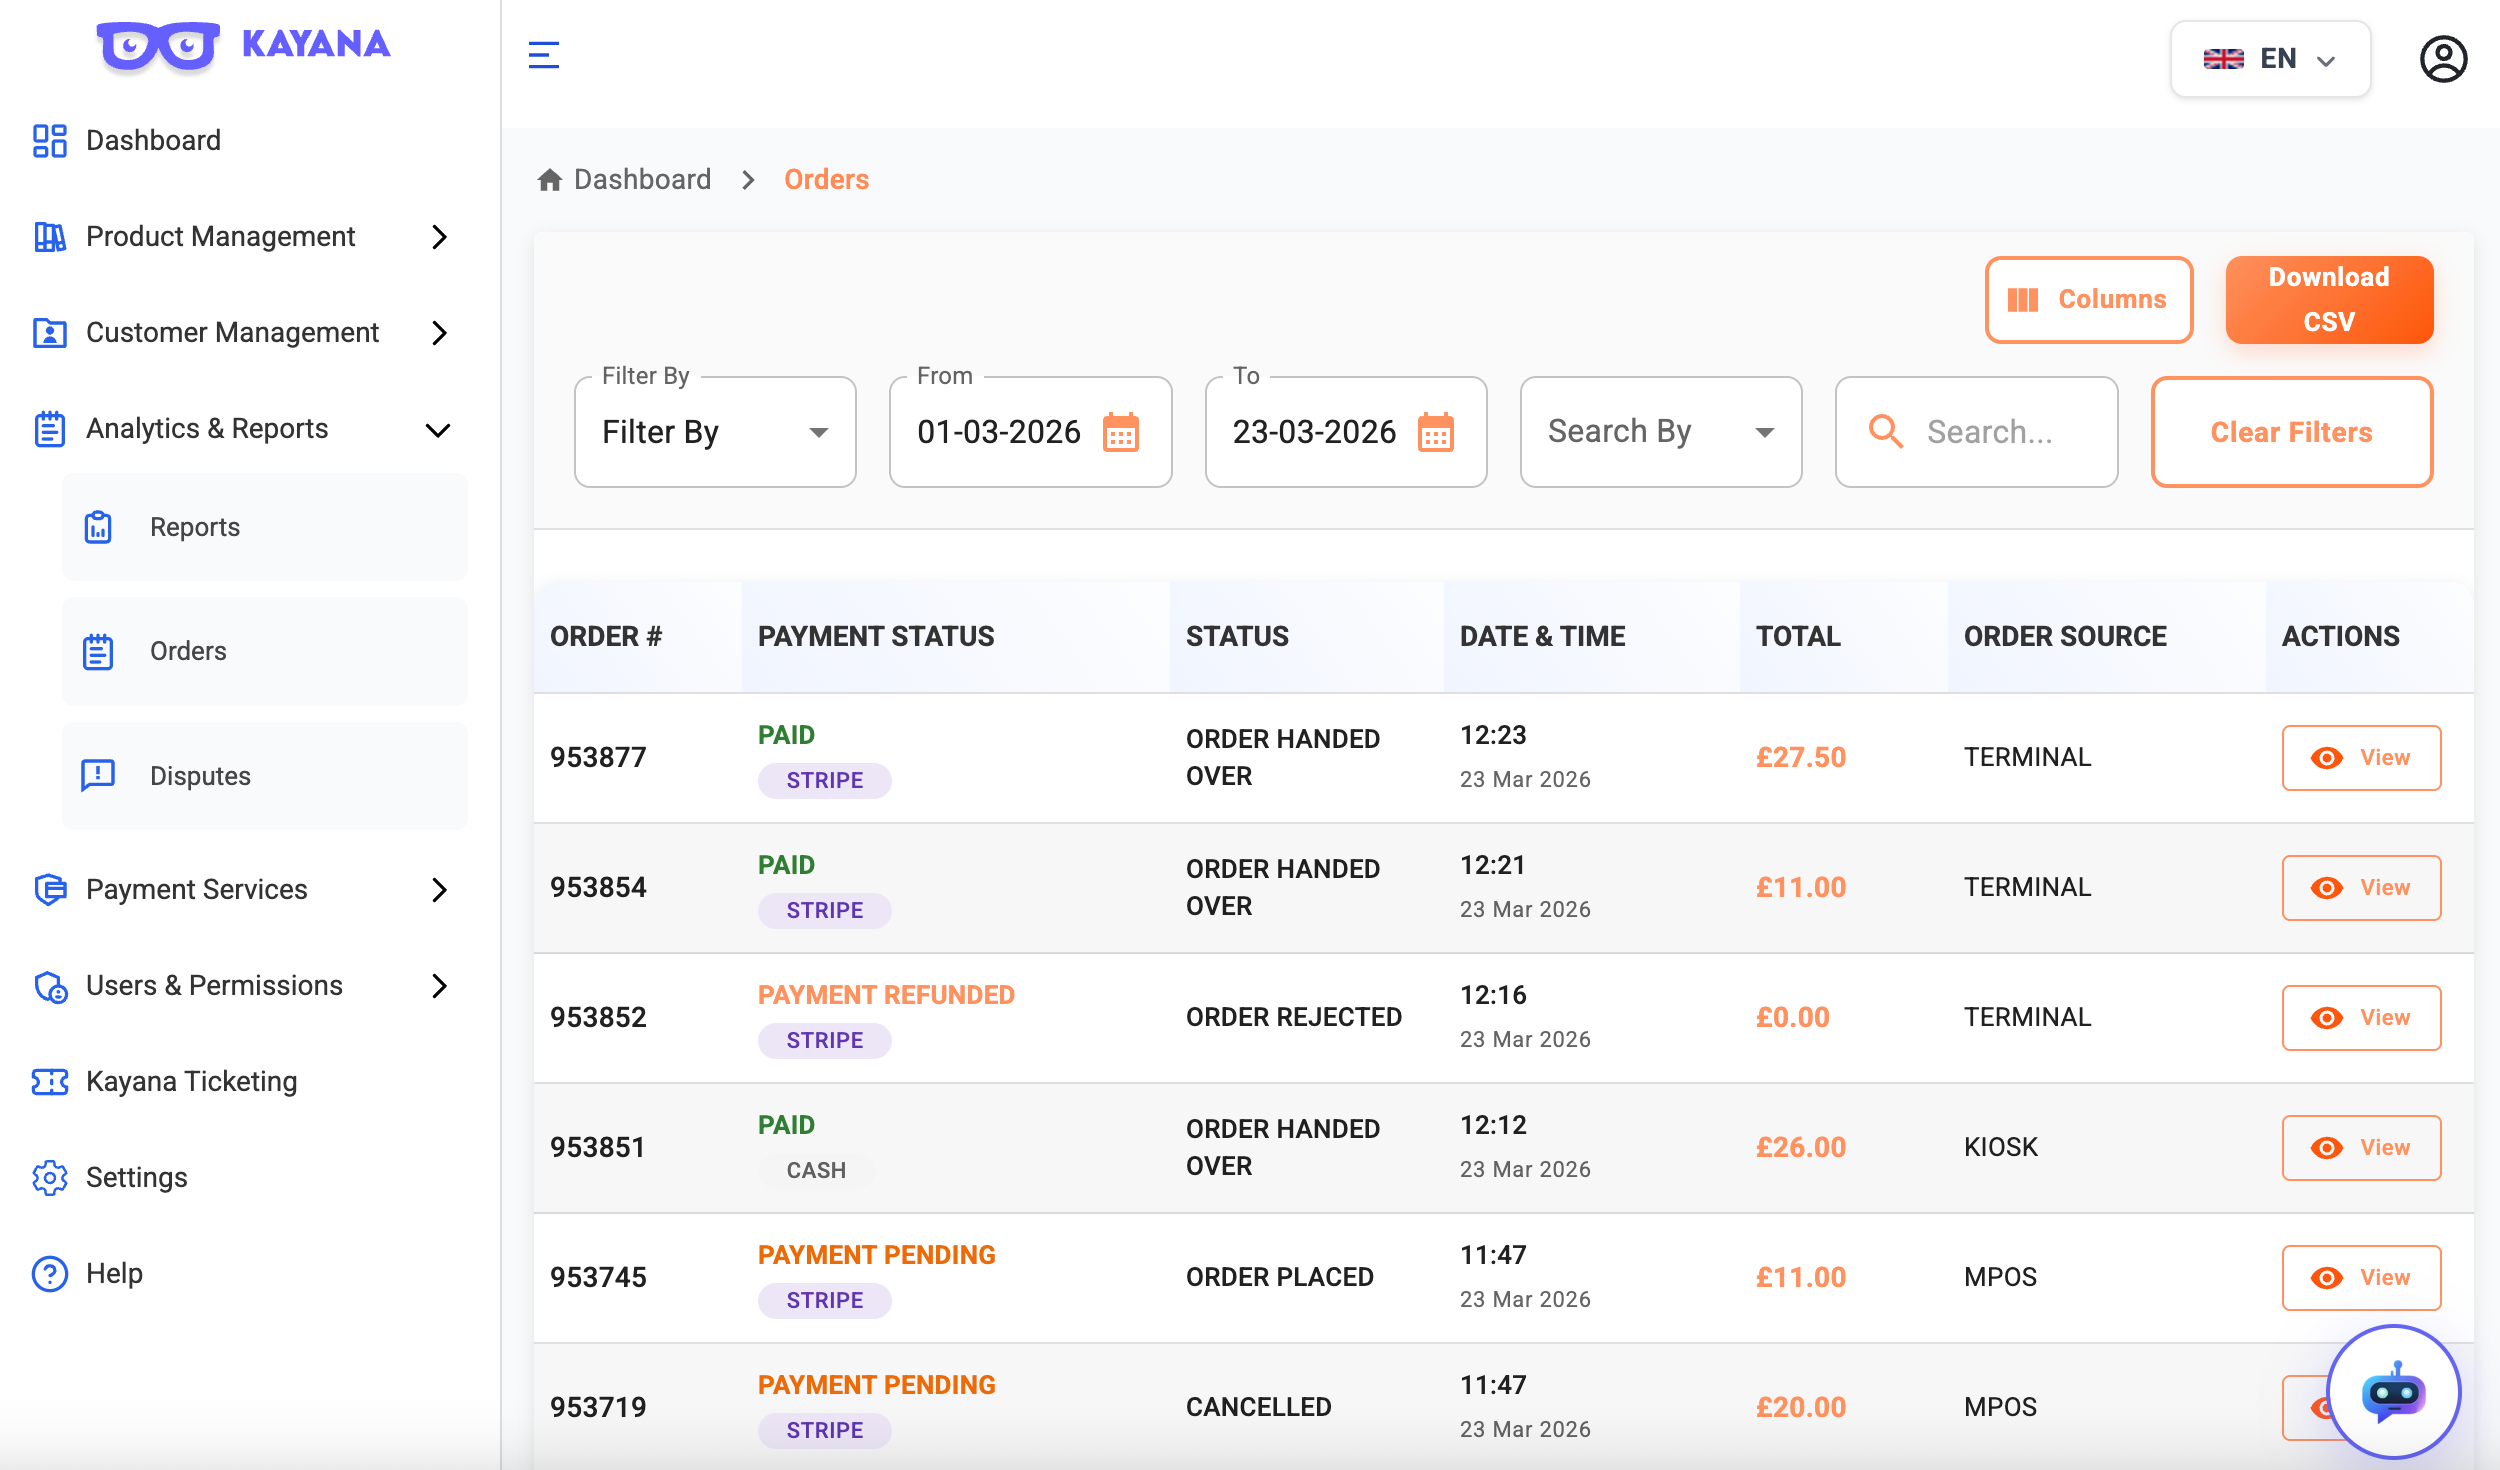Open Reports under Analytics
This screenshot has height=1470, width=2500.
[265, 527]
